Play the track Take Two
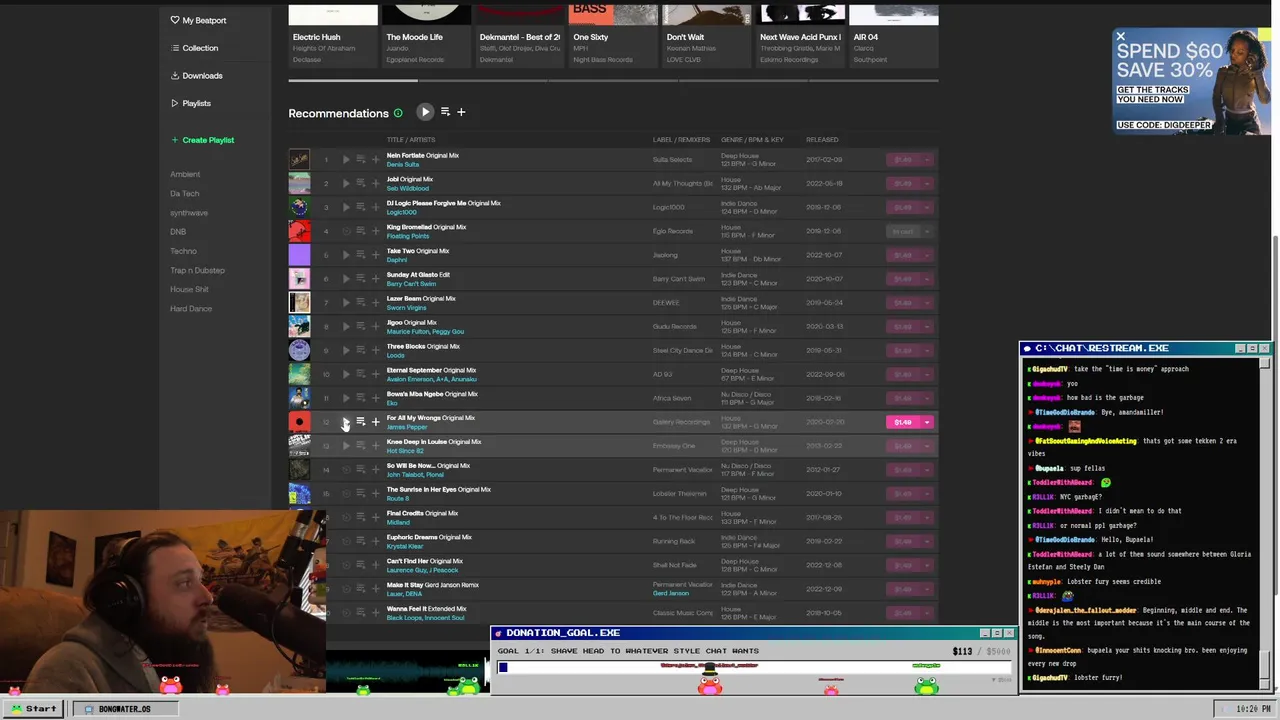Image resolution: width=1280 pixels, height=720 pixels. pos(346,255)
